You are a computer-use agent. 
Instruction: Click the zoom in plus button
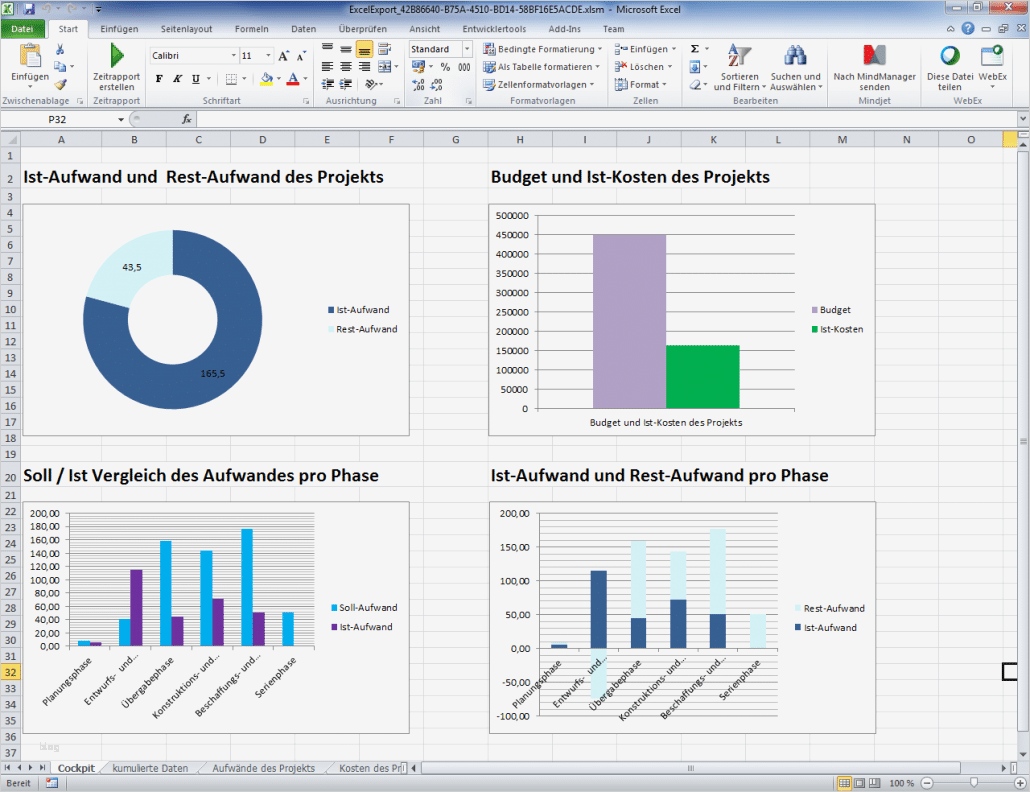click(x=1020, y=783)
